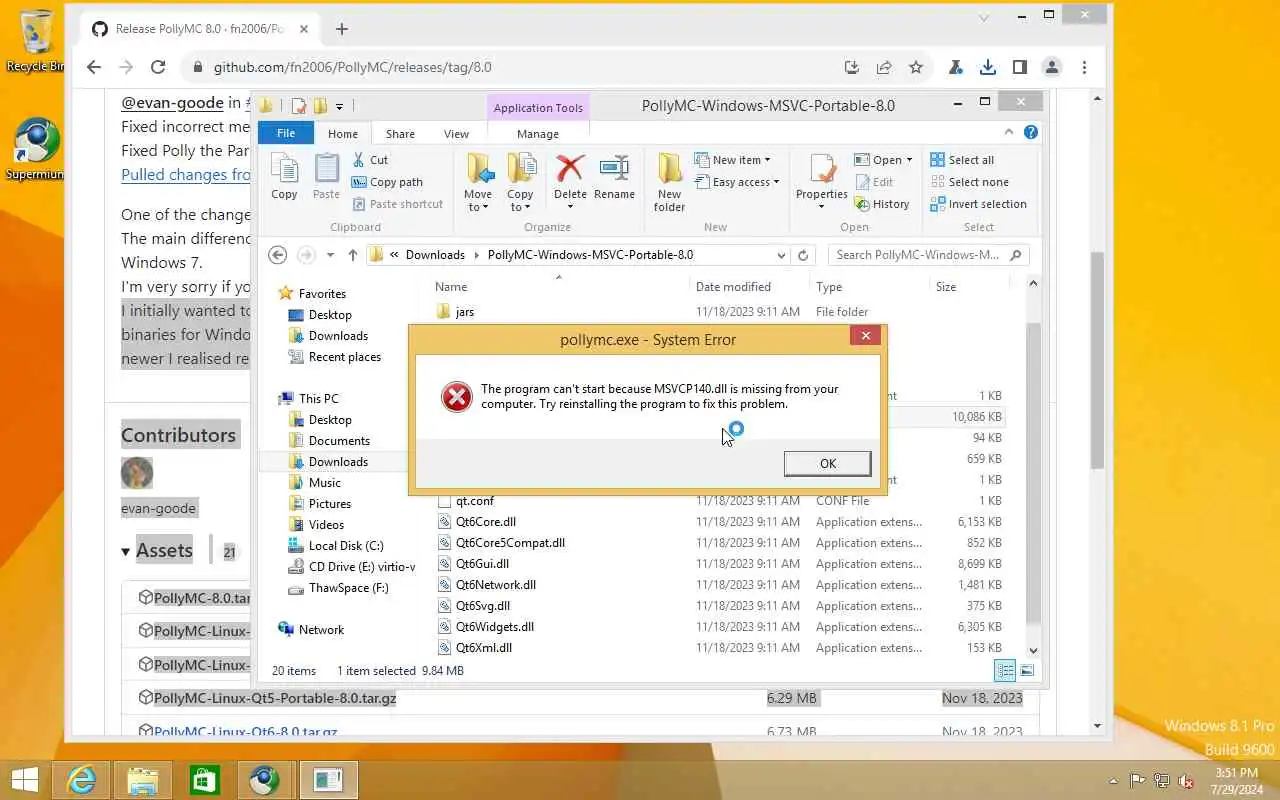The image size is (1280, 800).
Task: Click Copy path in Clipboard group
Action: (x=387, y=182)
